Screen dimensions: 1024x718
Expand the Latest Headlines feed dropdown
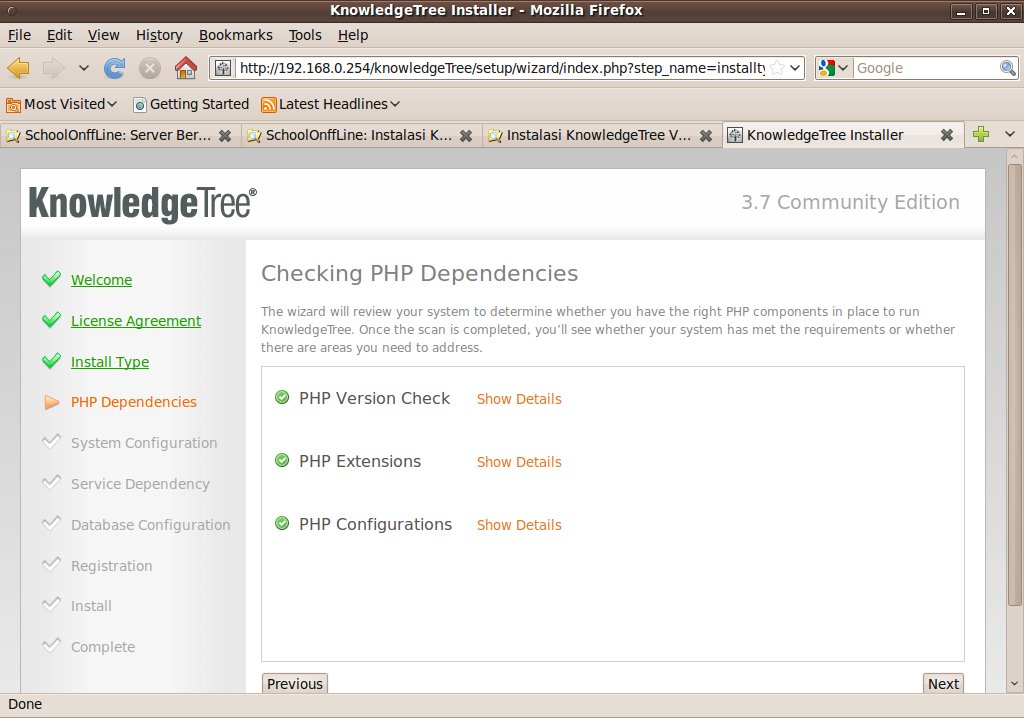[x=331, y=104]
